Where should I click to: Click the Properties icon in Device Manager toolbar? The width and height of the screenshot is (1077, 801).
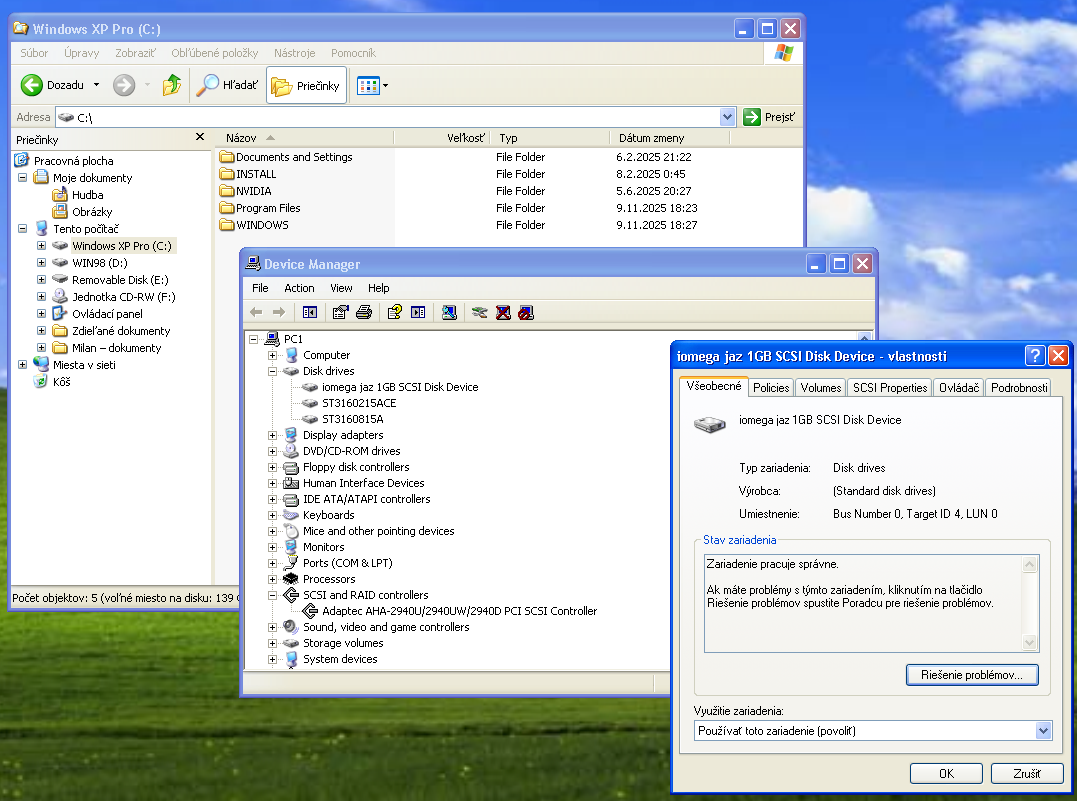[x=340, y=313]
